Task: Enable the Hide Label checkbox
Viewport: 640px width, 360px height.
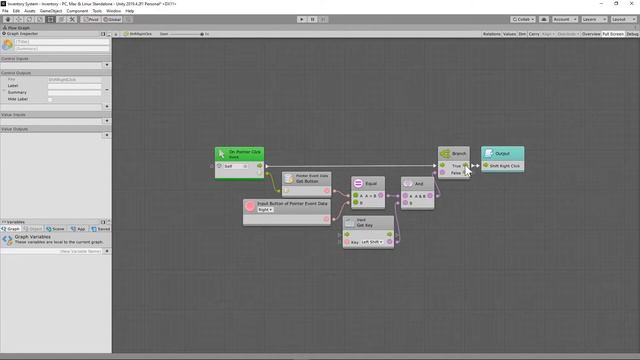Action: [x=50, y=100]
